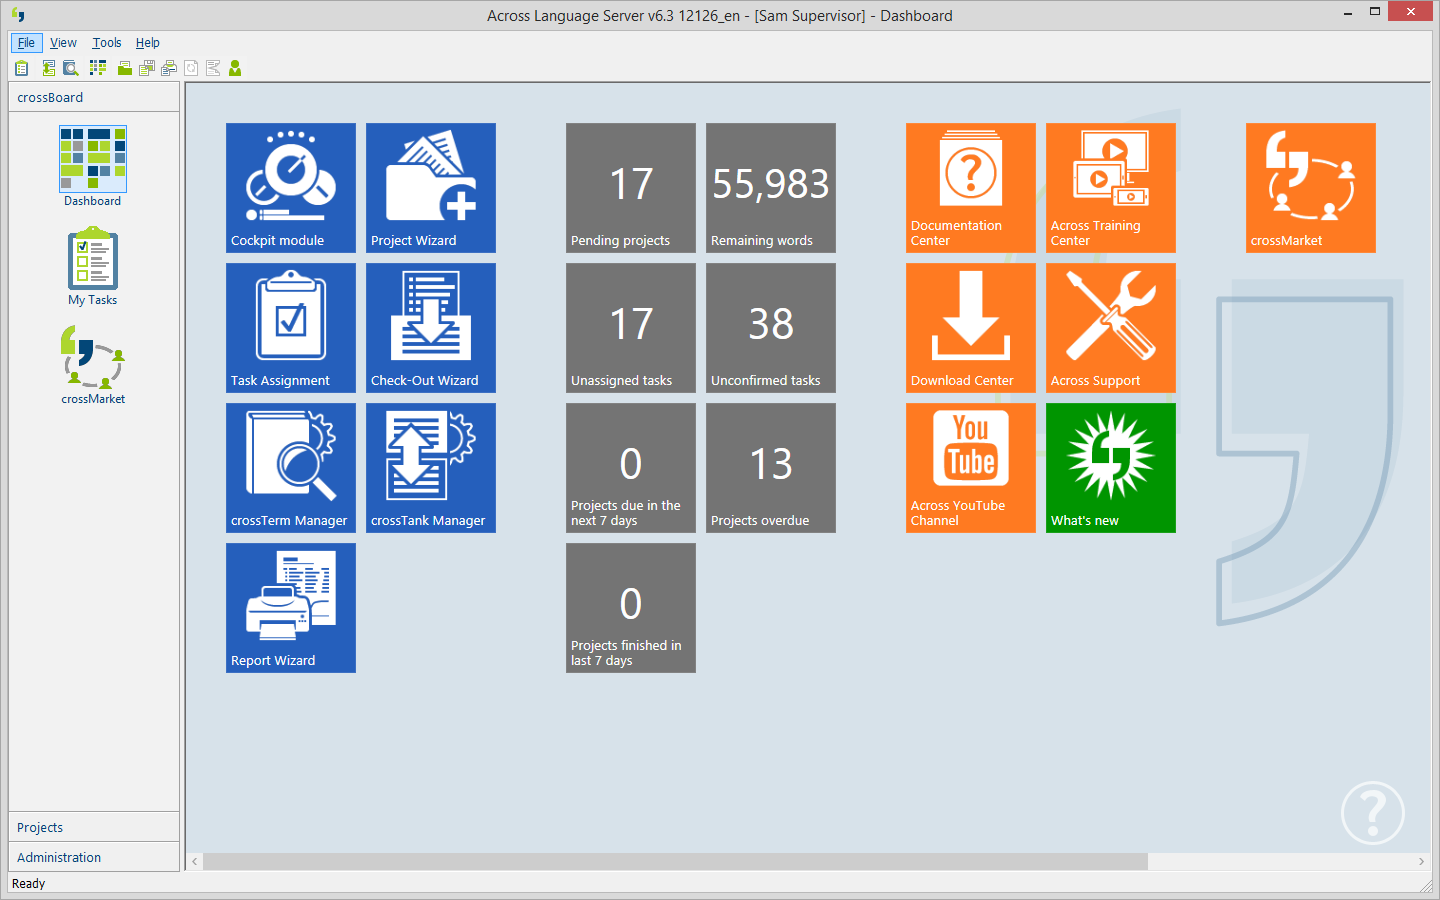Screen dimensions: 1440x900
Task: Open crossMarket in the left sidebar
Action: 93,365
